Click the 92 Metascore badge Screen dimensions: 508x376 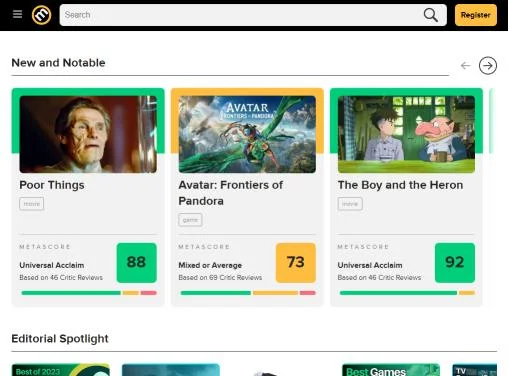[x=455, y=263]
